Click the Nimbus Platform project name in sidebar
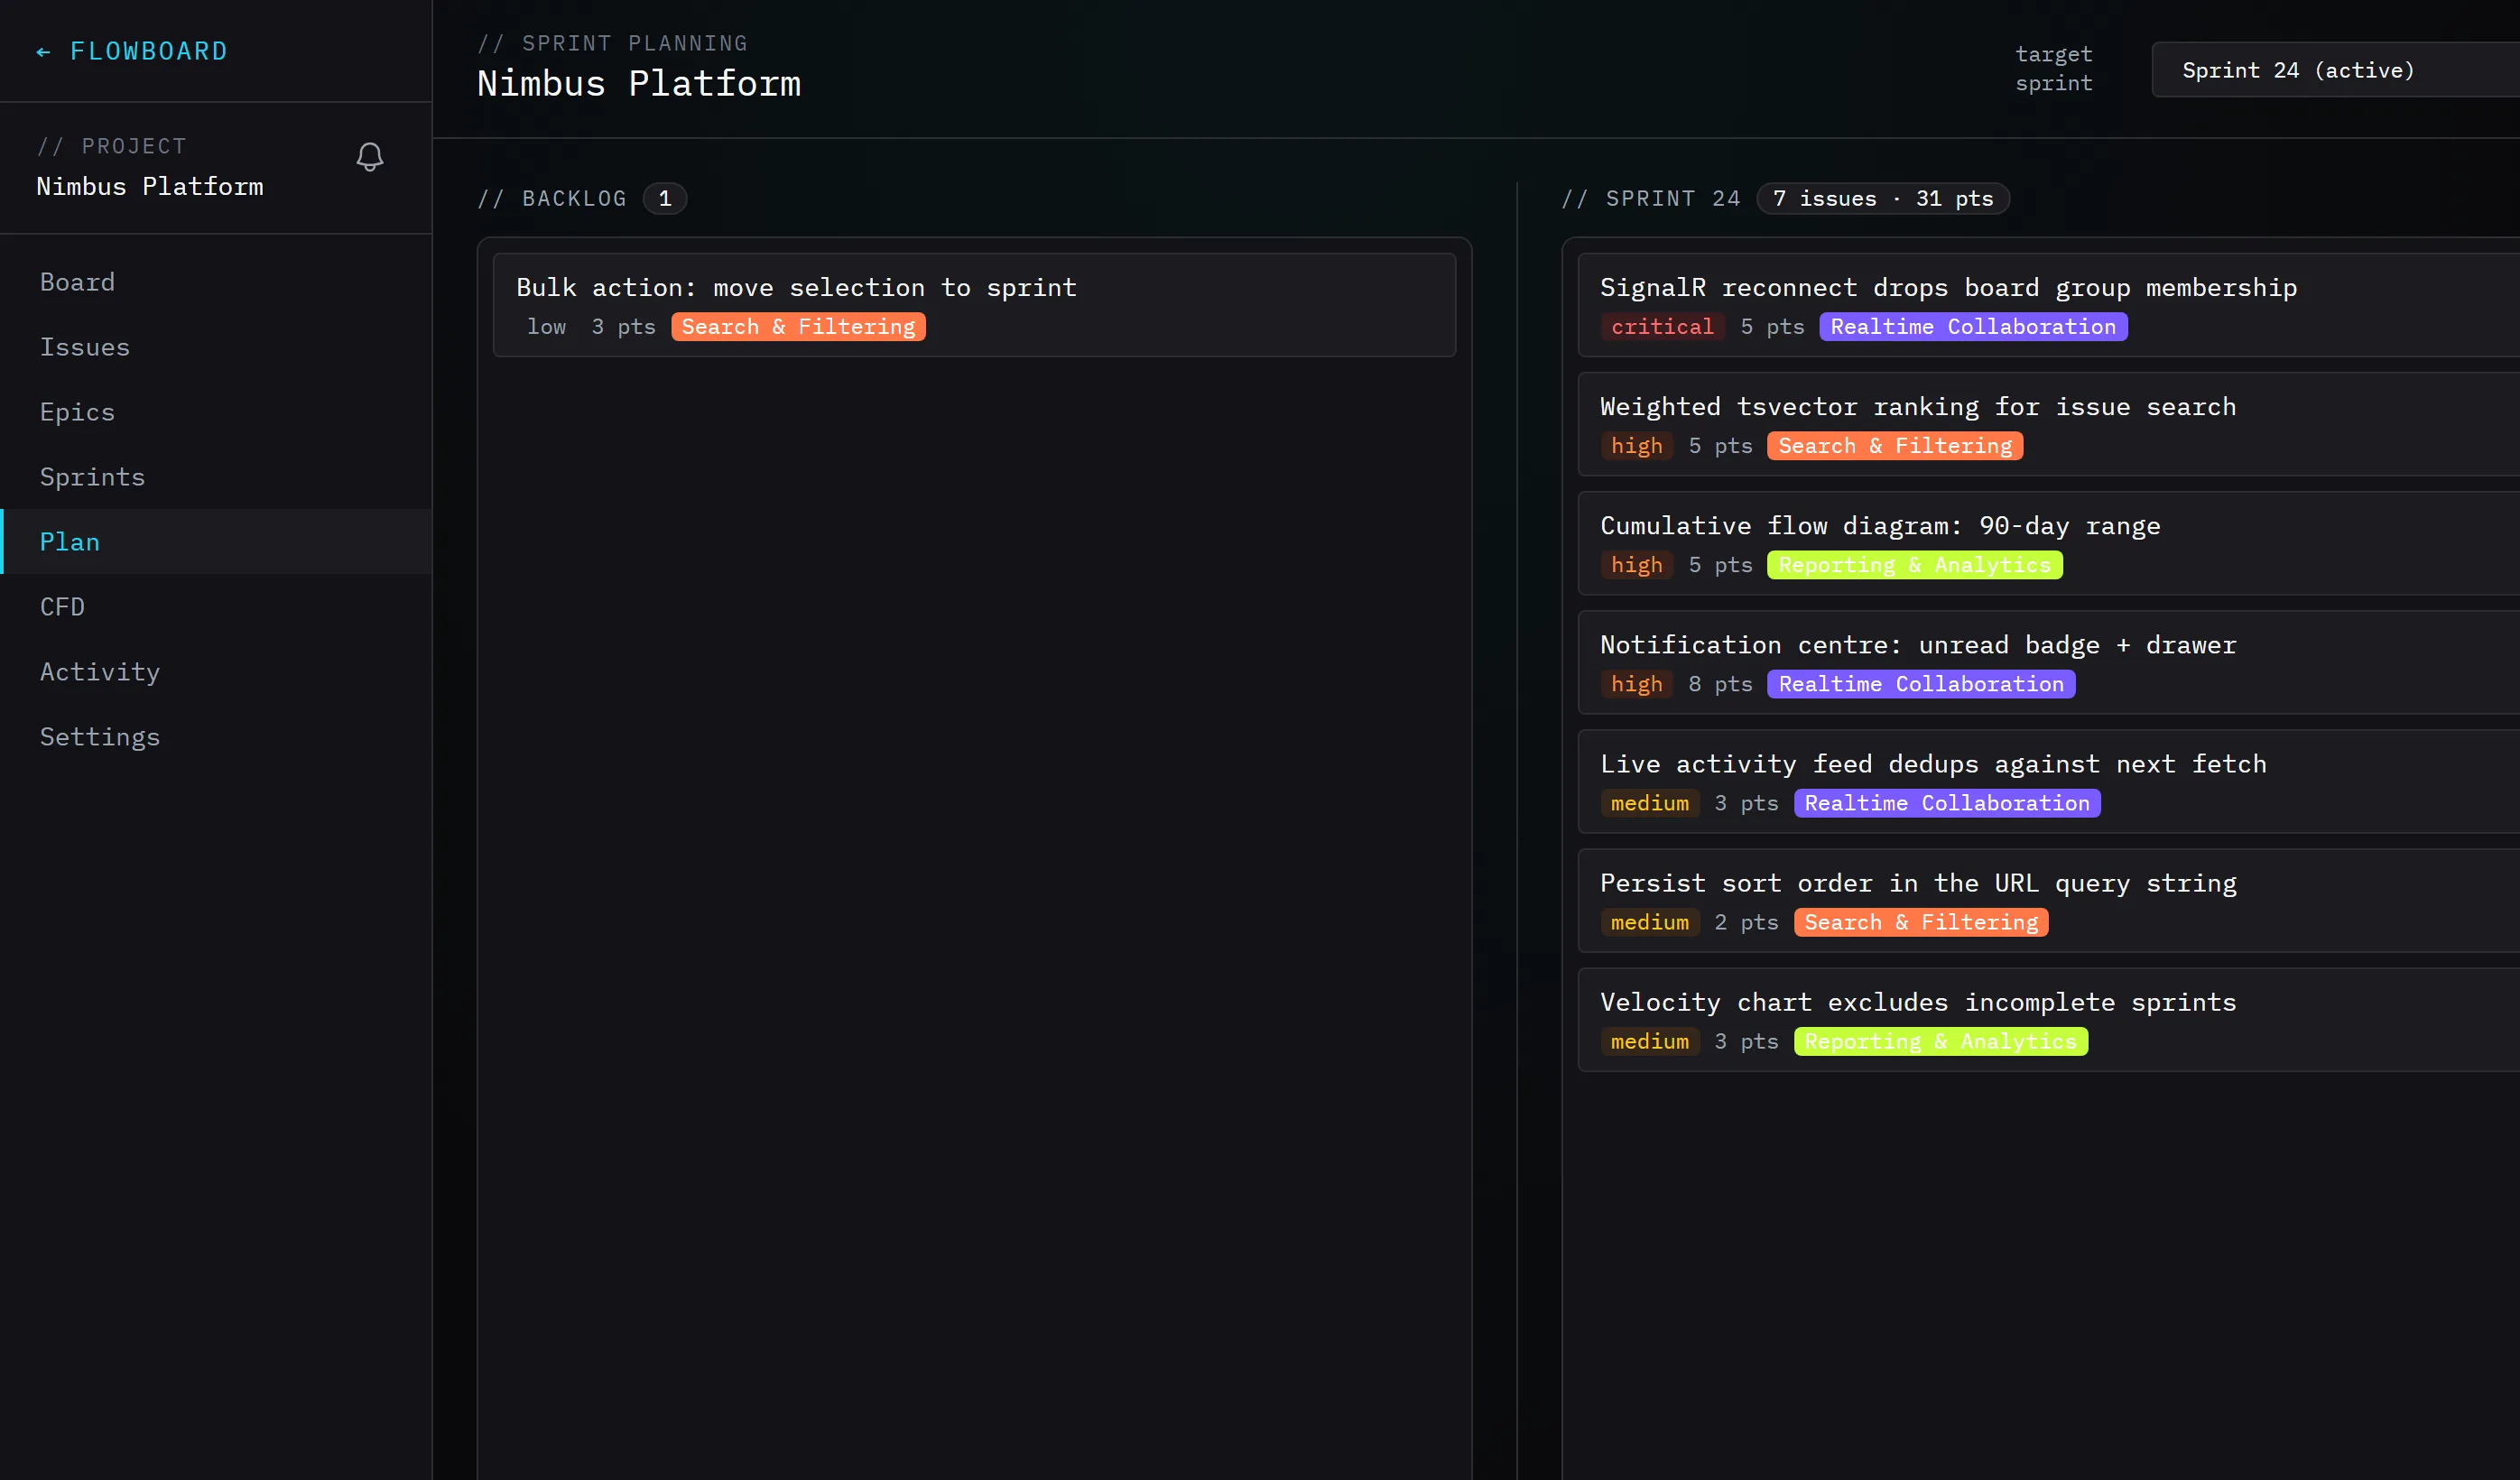The width and height of the screenshot is (2520, 1480). [x=150, y=186]
